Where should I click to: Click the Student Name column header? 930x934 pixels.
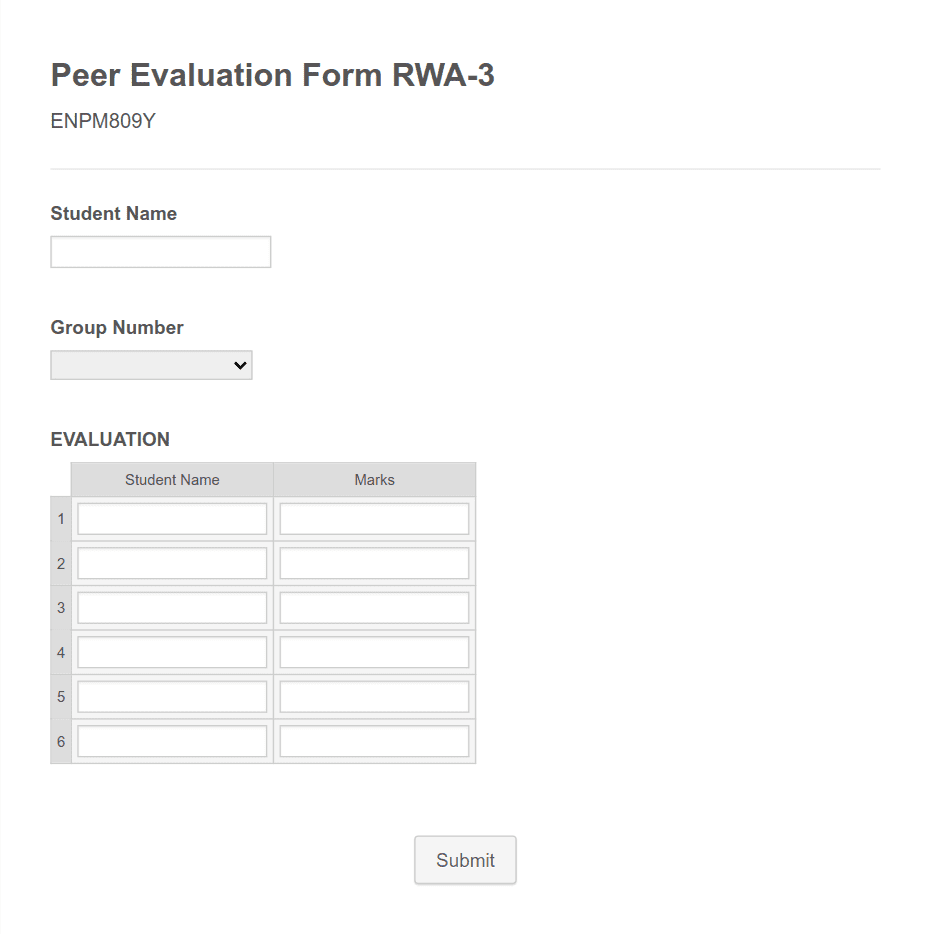coord(171,479)
